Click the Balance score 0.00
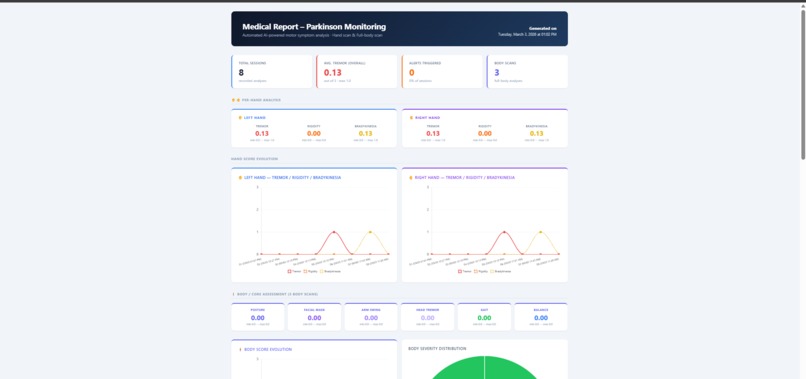Viewport: 806px width, 379px height. click(541, 318)
